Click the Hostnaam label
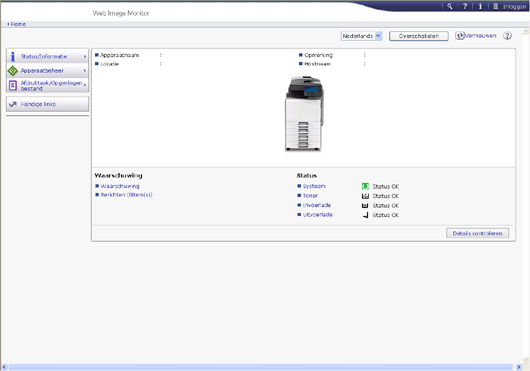The width and height of the screenshot is (530, 371). pos(317,64)
